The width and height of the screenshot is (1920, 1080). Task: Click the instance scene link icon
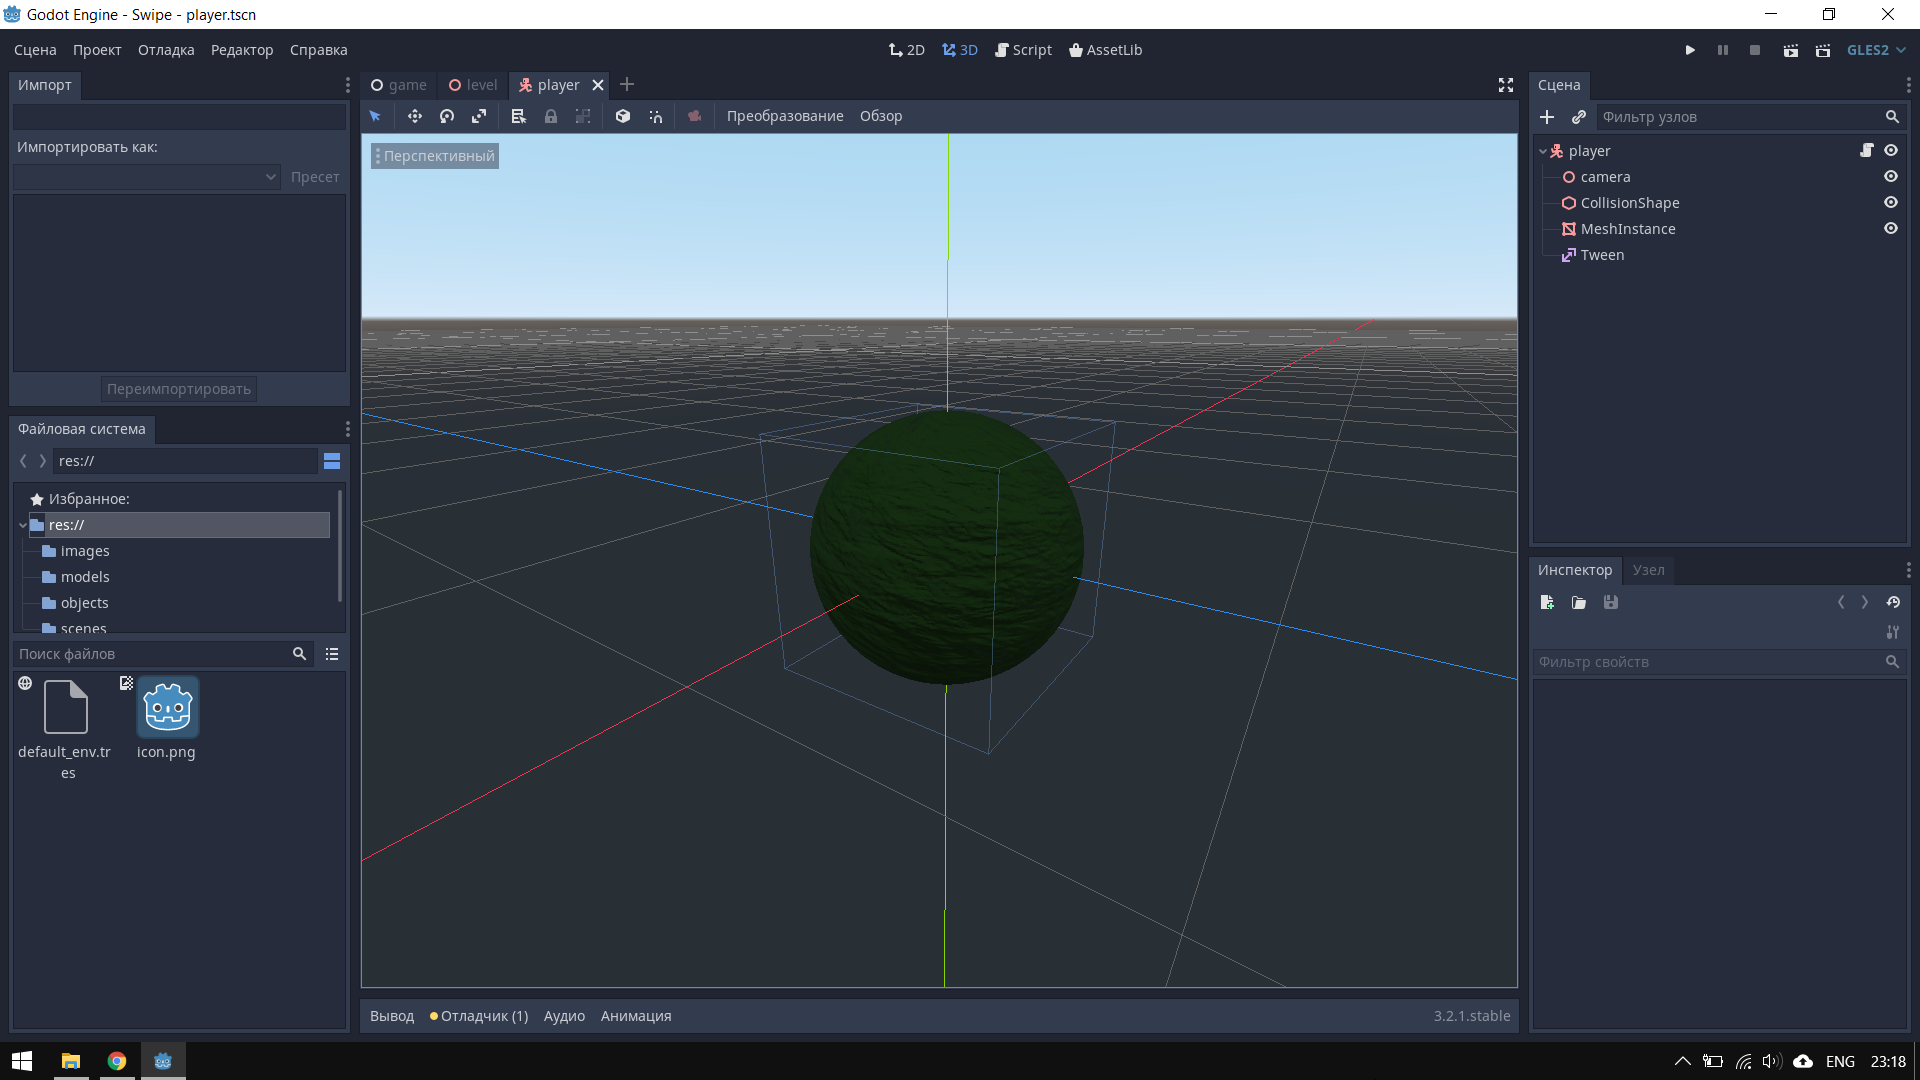coord(1579,117)
